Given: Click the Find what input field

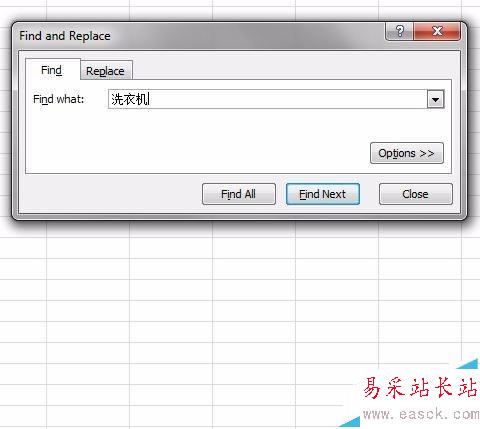Looking at the screenshot, I should 267,99.
